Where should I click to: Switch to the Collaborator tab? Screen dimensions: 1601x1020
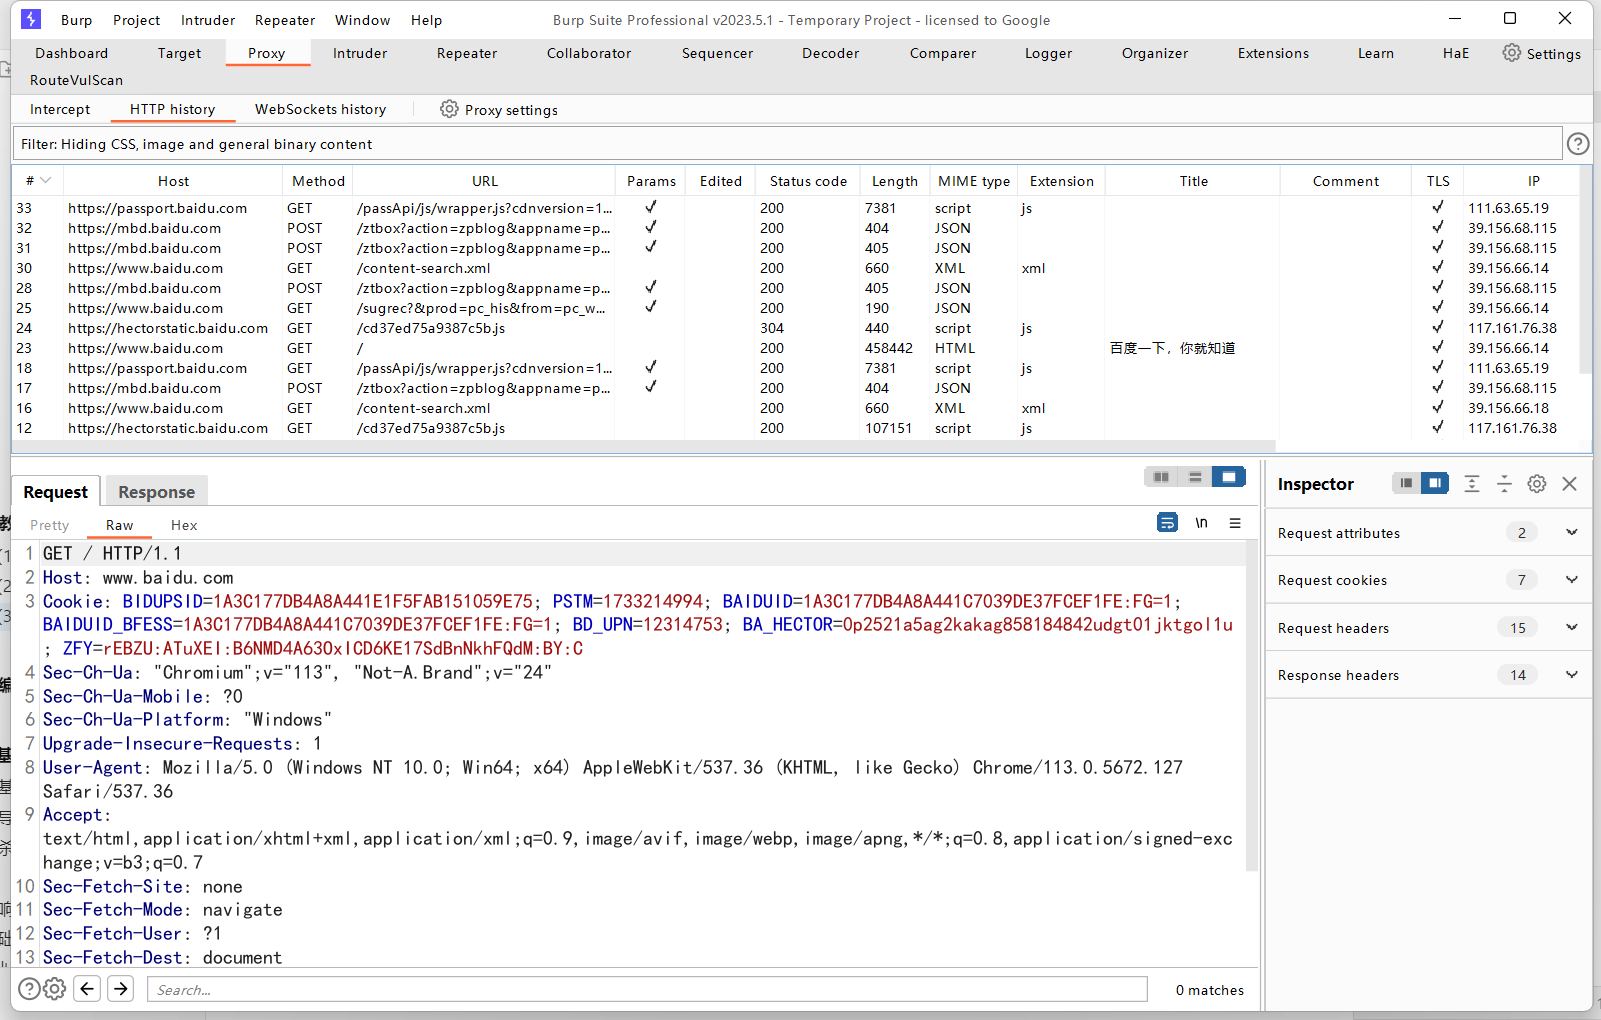coord(589,53)
